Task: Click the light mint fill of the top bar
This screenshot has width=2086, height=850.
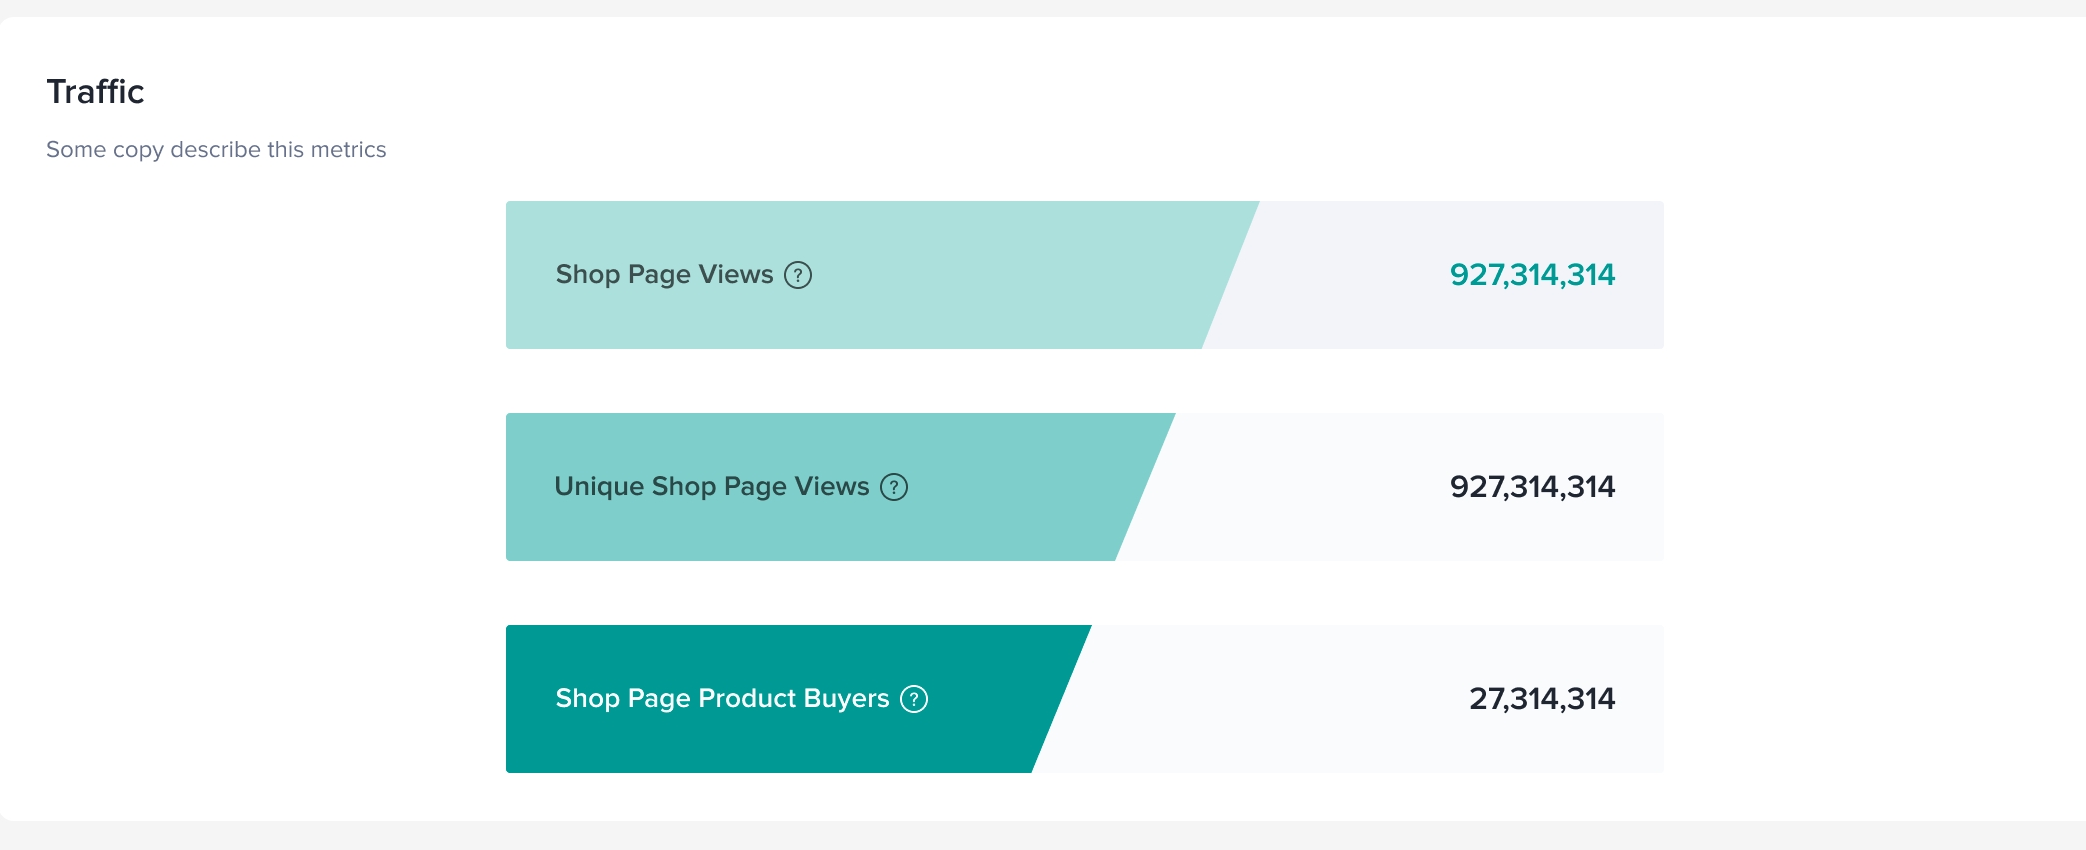Action: pos(1000,275)
